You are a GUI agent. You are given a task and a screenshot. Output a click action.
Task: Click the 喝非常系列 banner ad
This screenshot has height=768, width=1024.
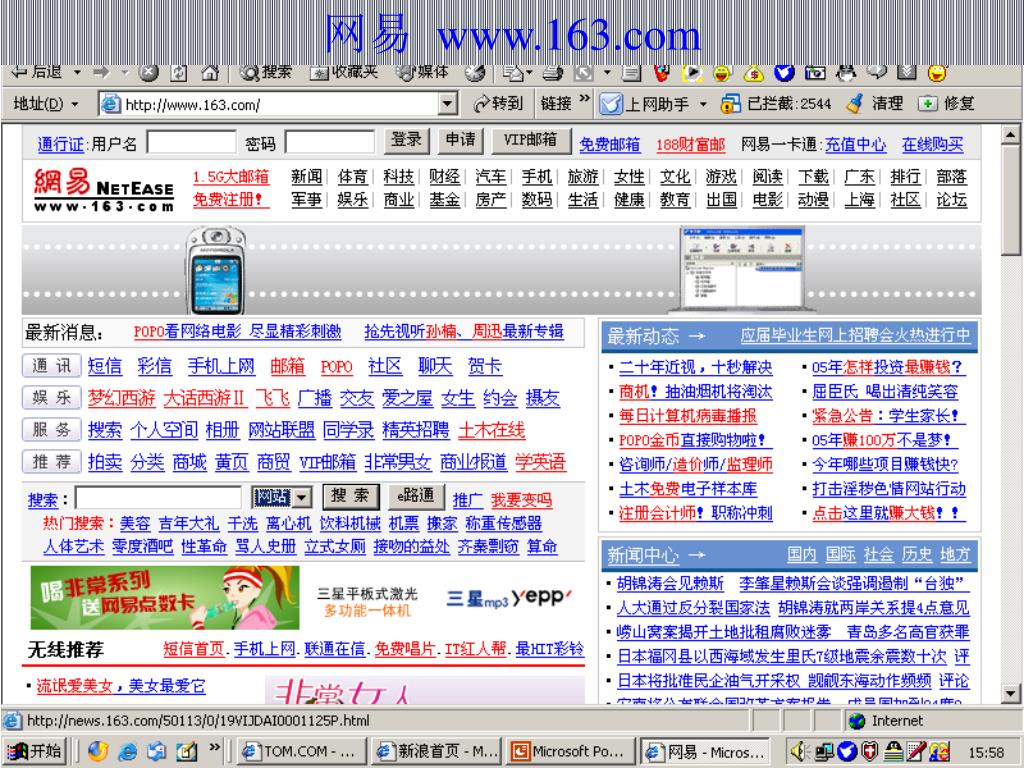165,598
